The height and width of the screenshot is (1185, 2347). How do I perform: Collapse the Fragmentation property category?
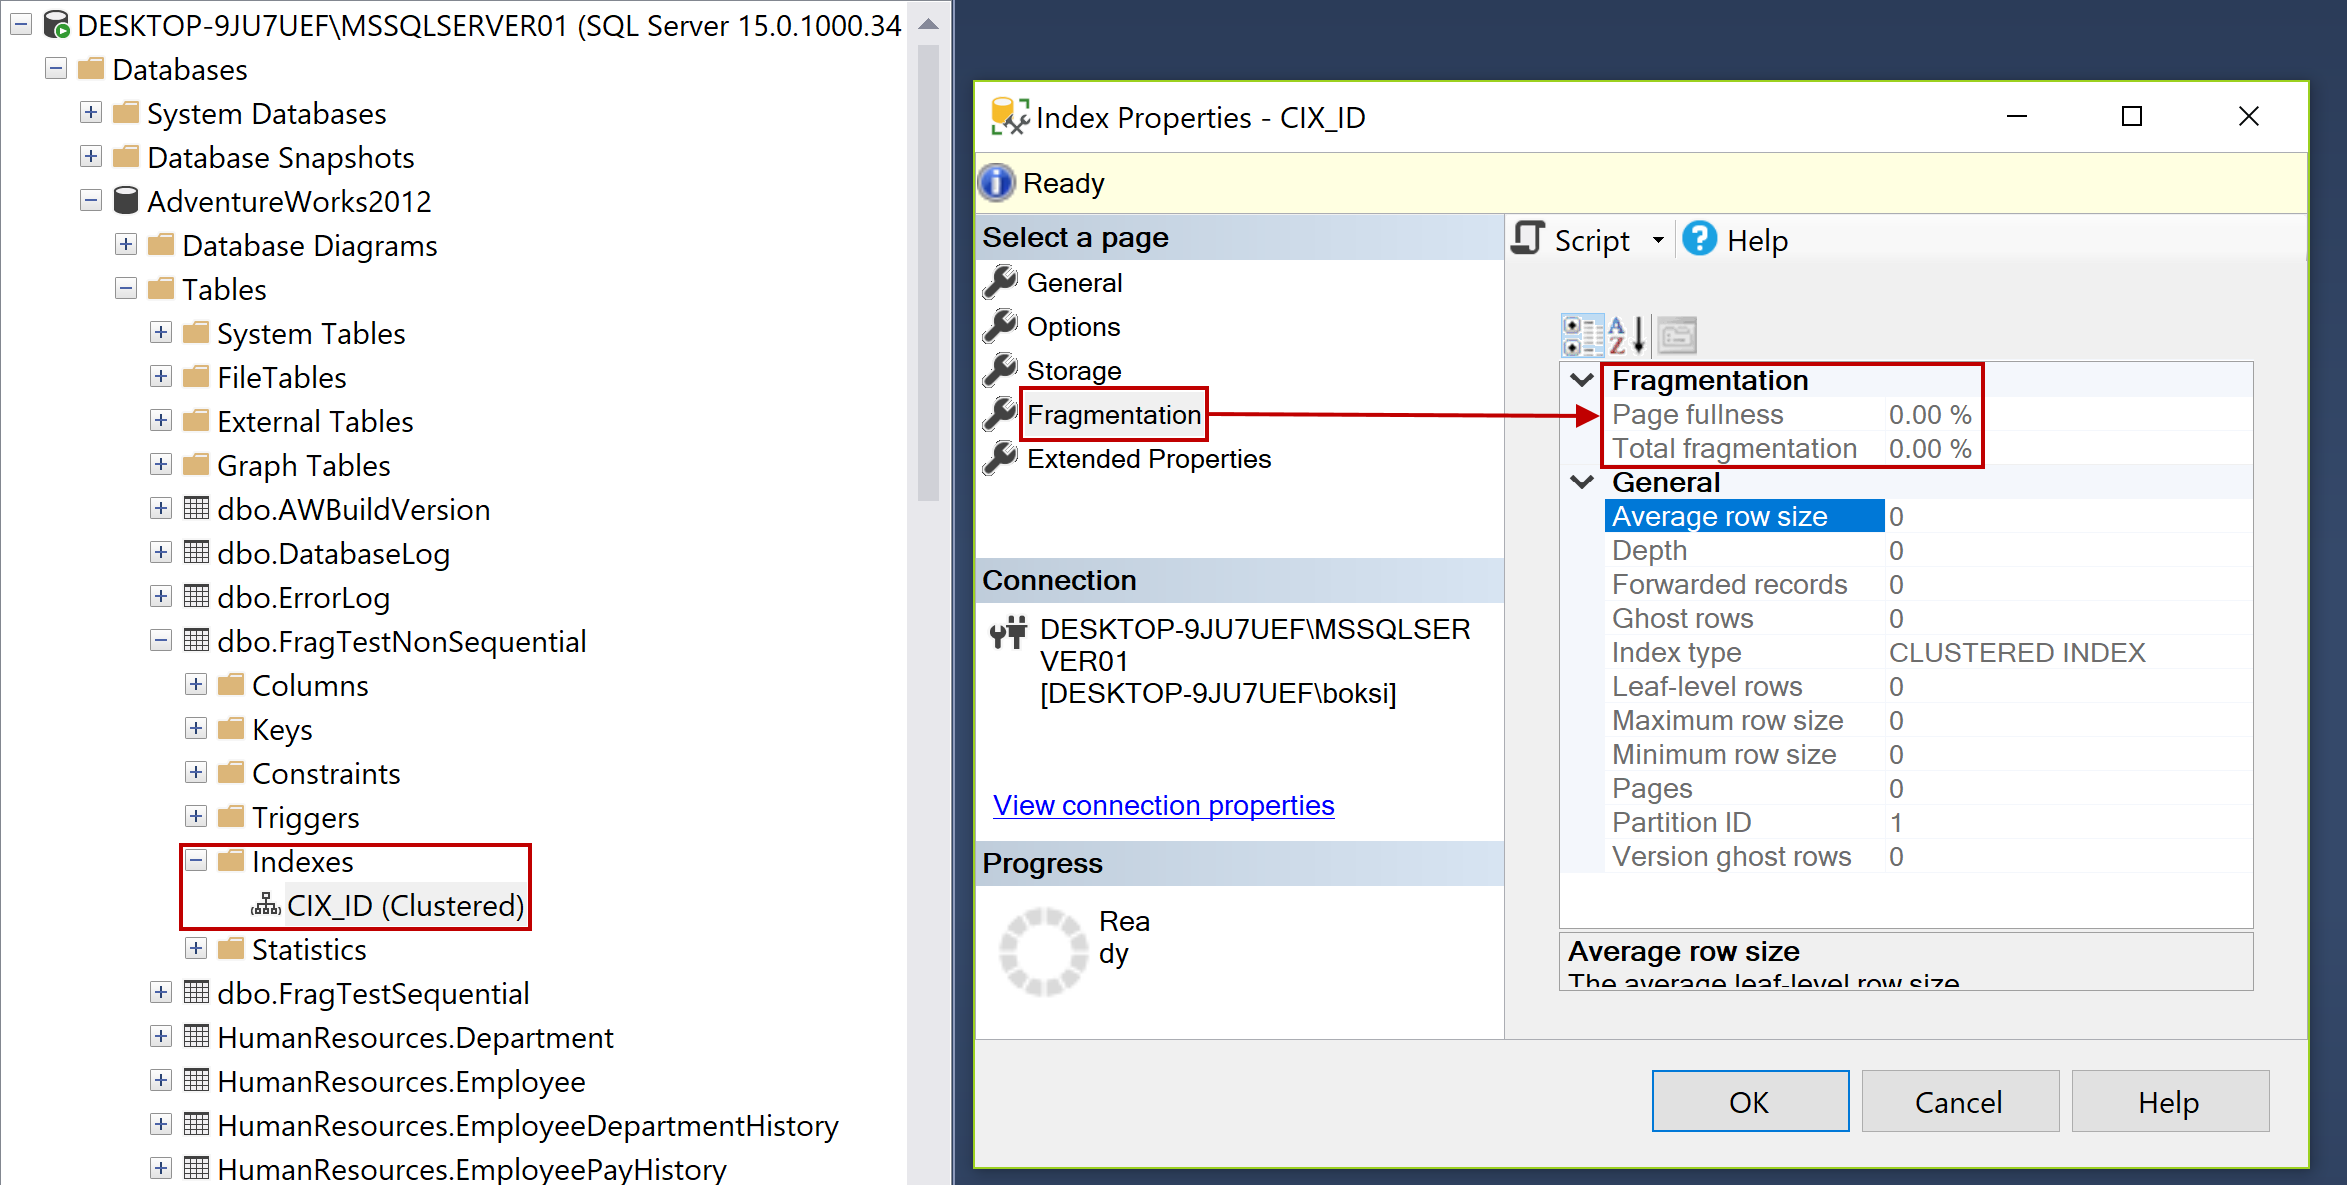[x=1582, y=380]
